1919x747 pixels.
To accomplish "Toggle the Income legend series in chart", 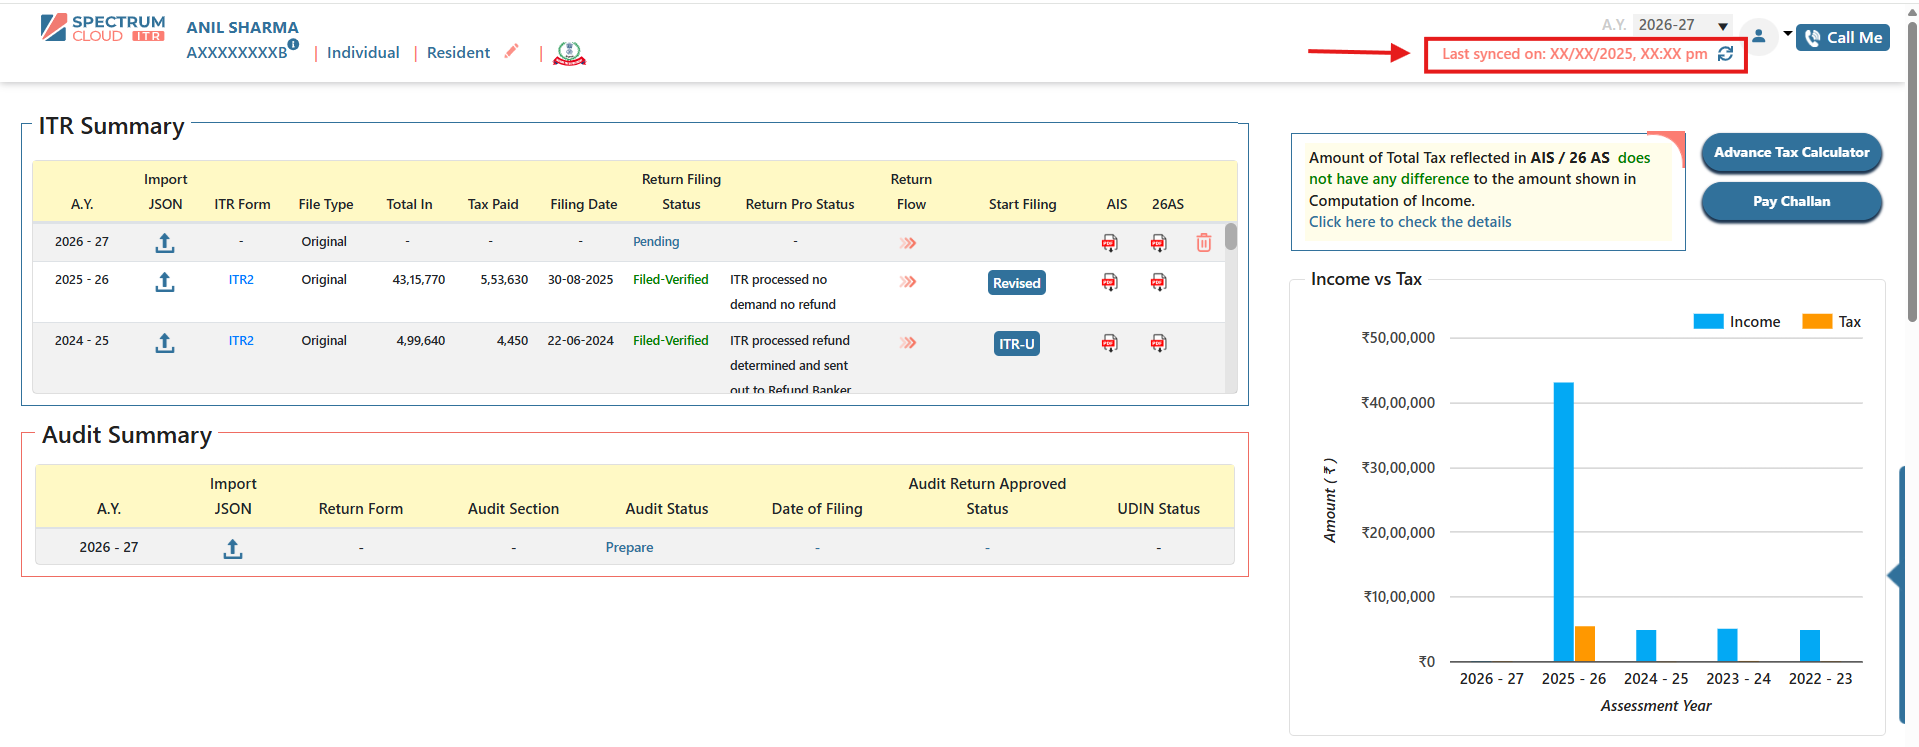I will pos(1737,322).
